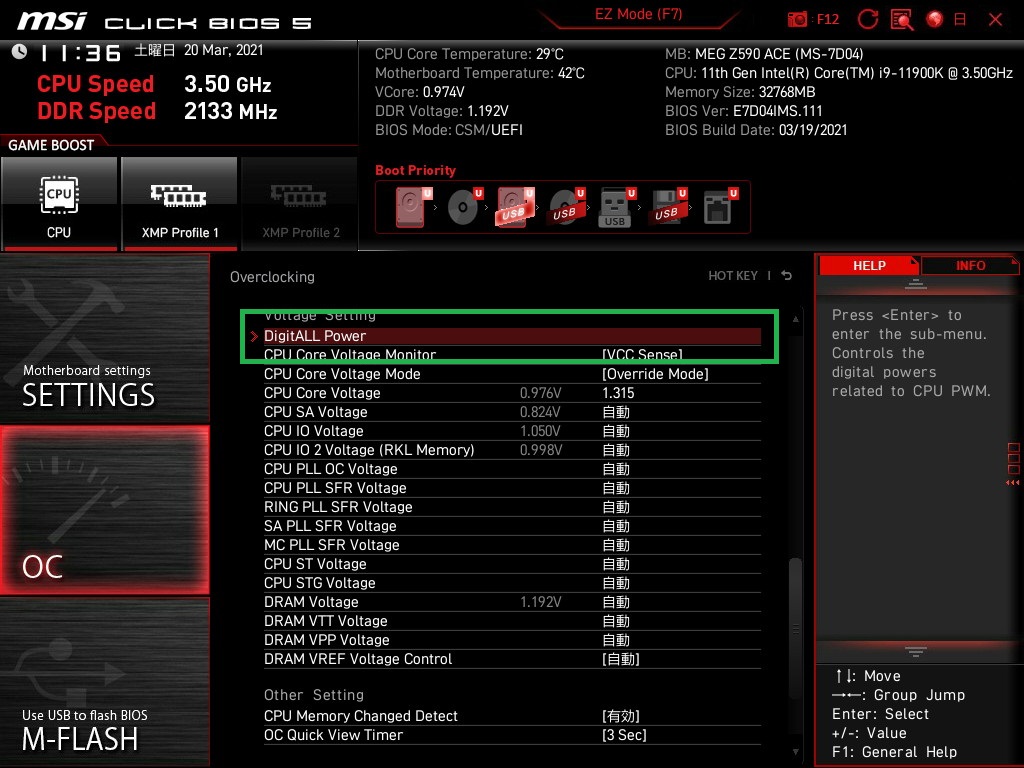Enable XMP Profile 1
Viewport: 1024px width, 768px height.
(x=179, y=204)
